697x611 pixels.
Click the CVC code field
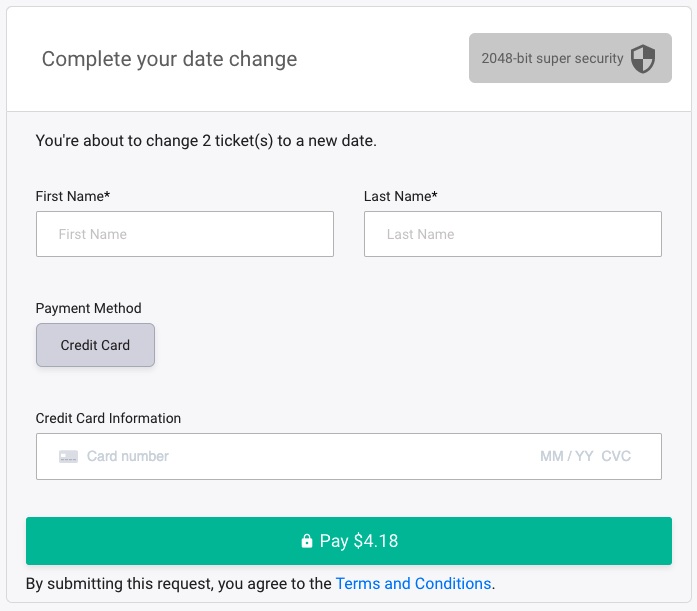click(x=616, y=456)
